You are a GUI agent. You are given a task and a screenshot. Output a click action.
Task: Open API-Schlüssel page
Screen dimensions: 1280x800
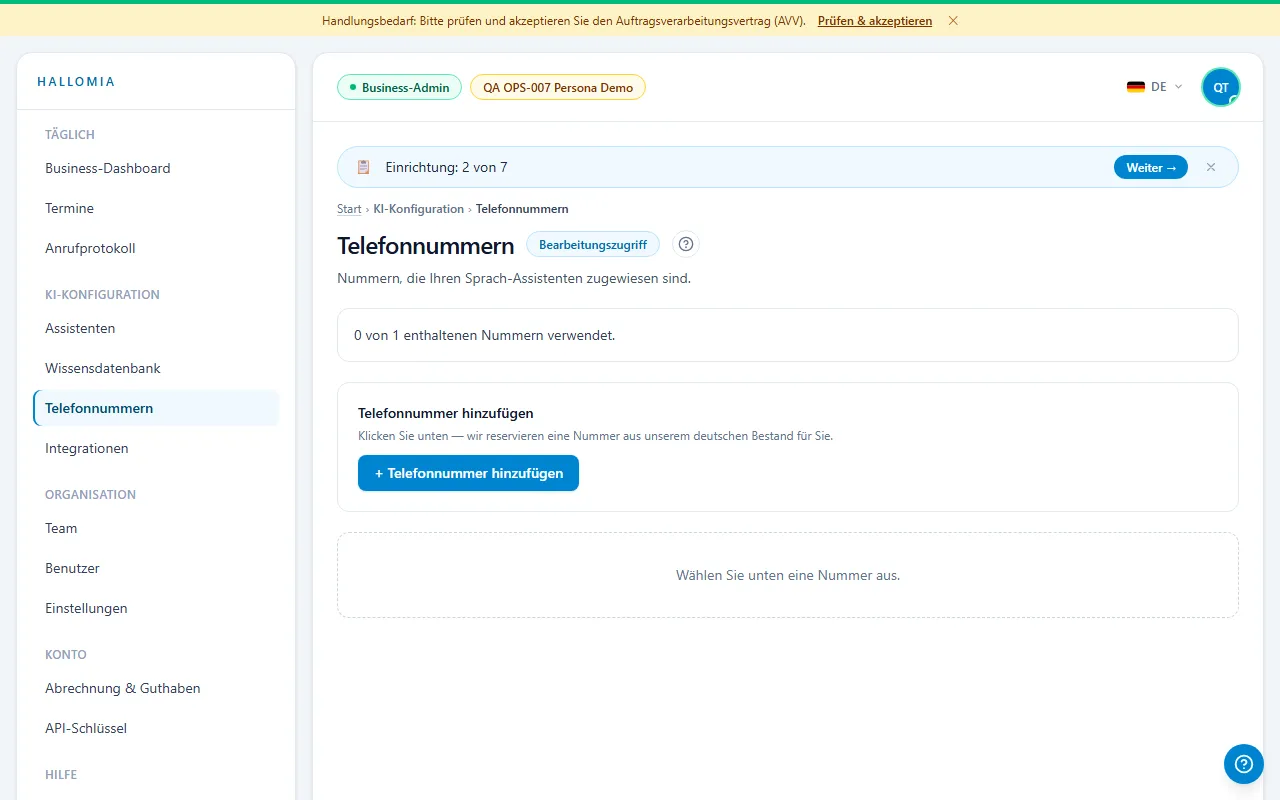coord(156,728)
